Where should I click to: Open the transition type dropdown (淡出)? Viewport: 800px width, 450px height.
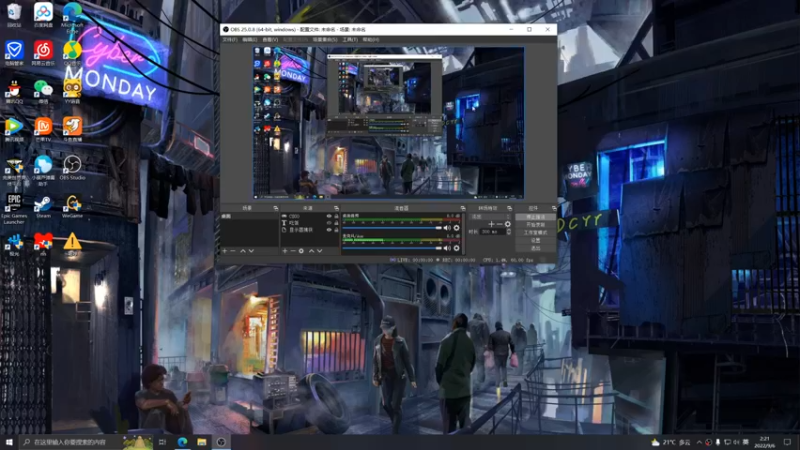tap(490, 216)
